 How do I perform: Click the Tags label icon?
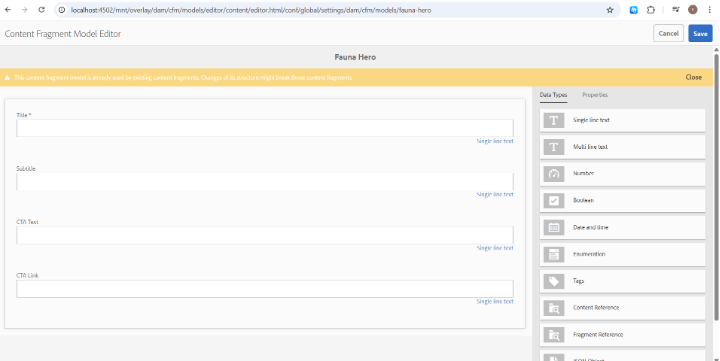(554, 281)
